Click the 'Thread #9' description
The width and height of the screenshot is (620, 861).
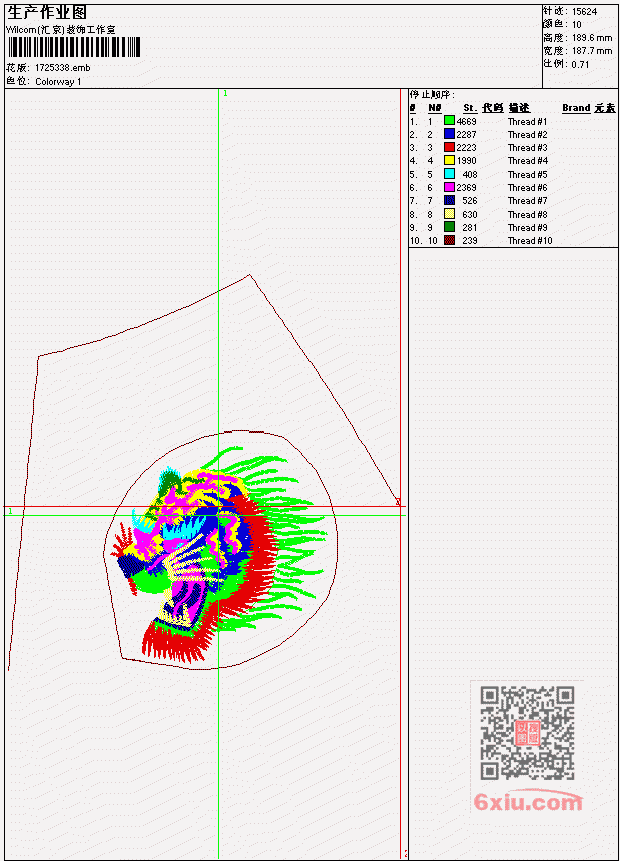527,228
